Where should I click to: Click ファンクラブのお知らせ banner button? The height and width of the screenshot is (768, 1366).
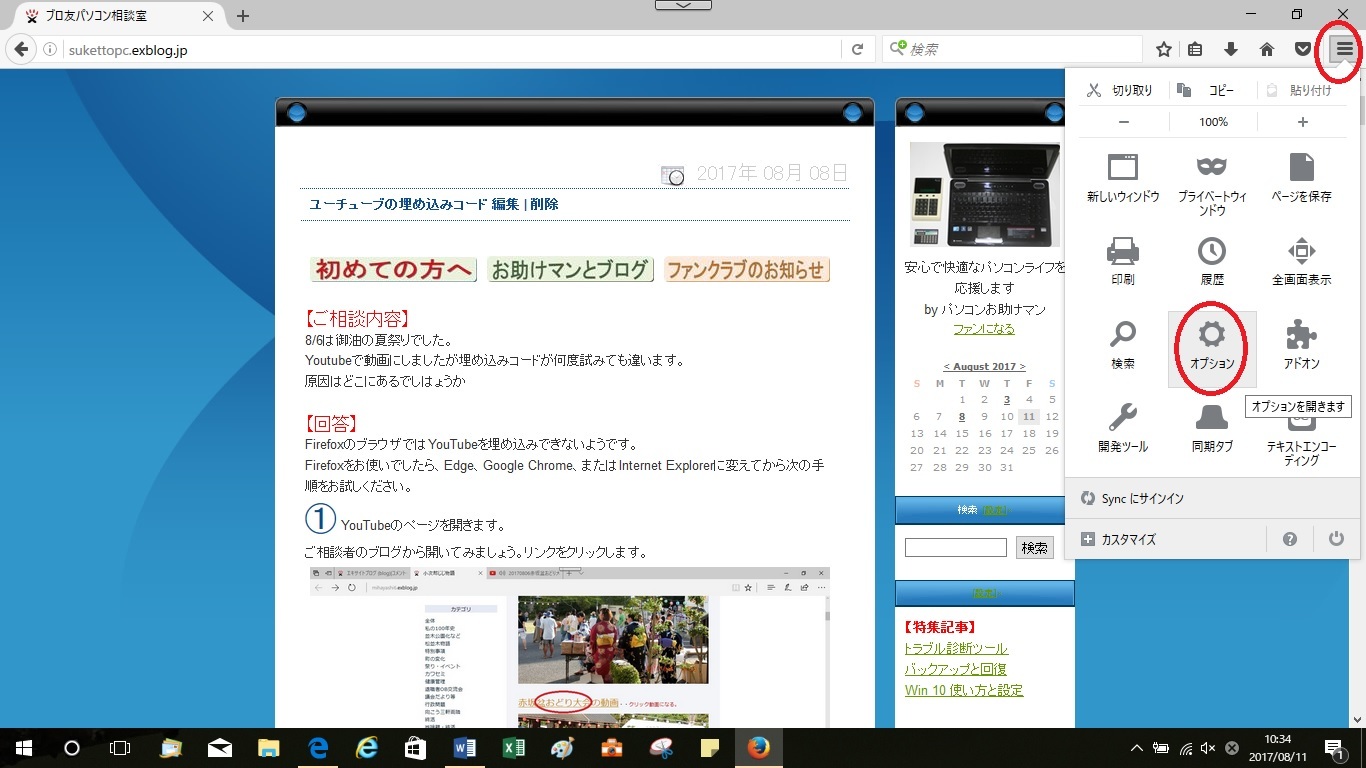tap(747, 269)
